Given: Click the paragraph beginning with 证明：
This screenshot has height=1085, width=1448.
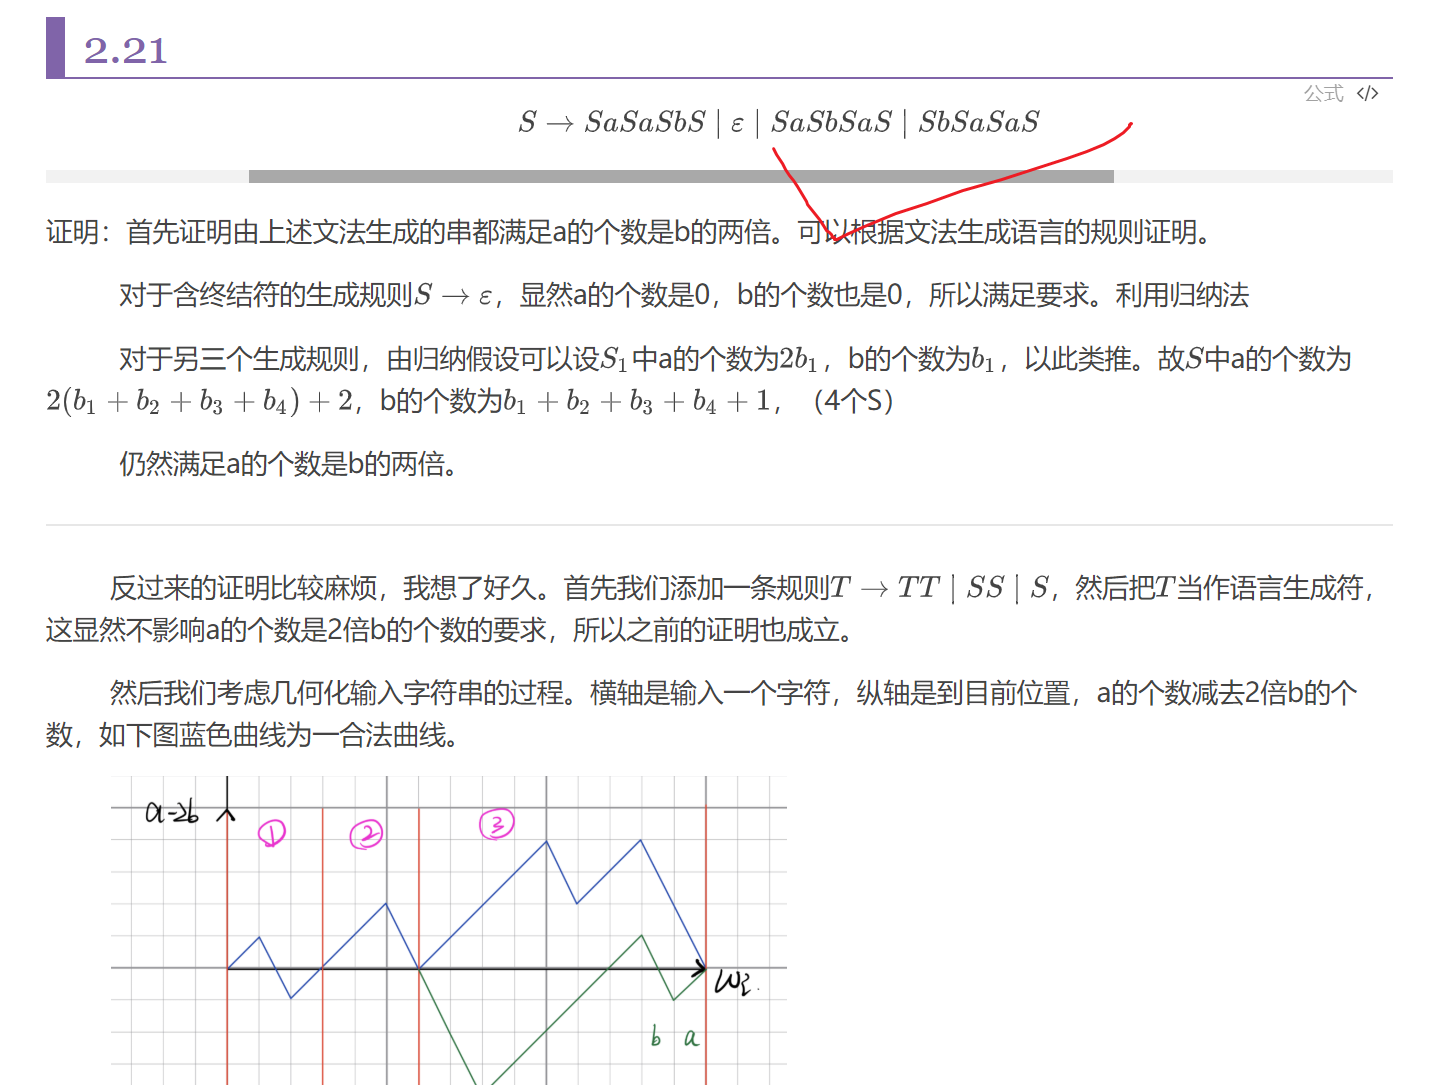Looking at the screenshot, I should (630, 233).
